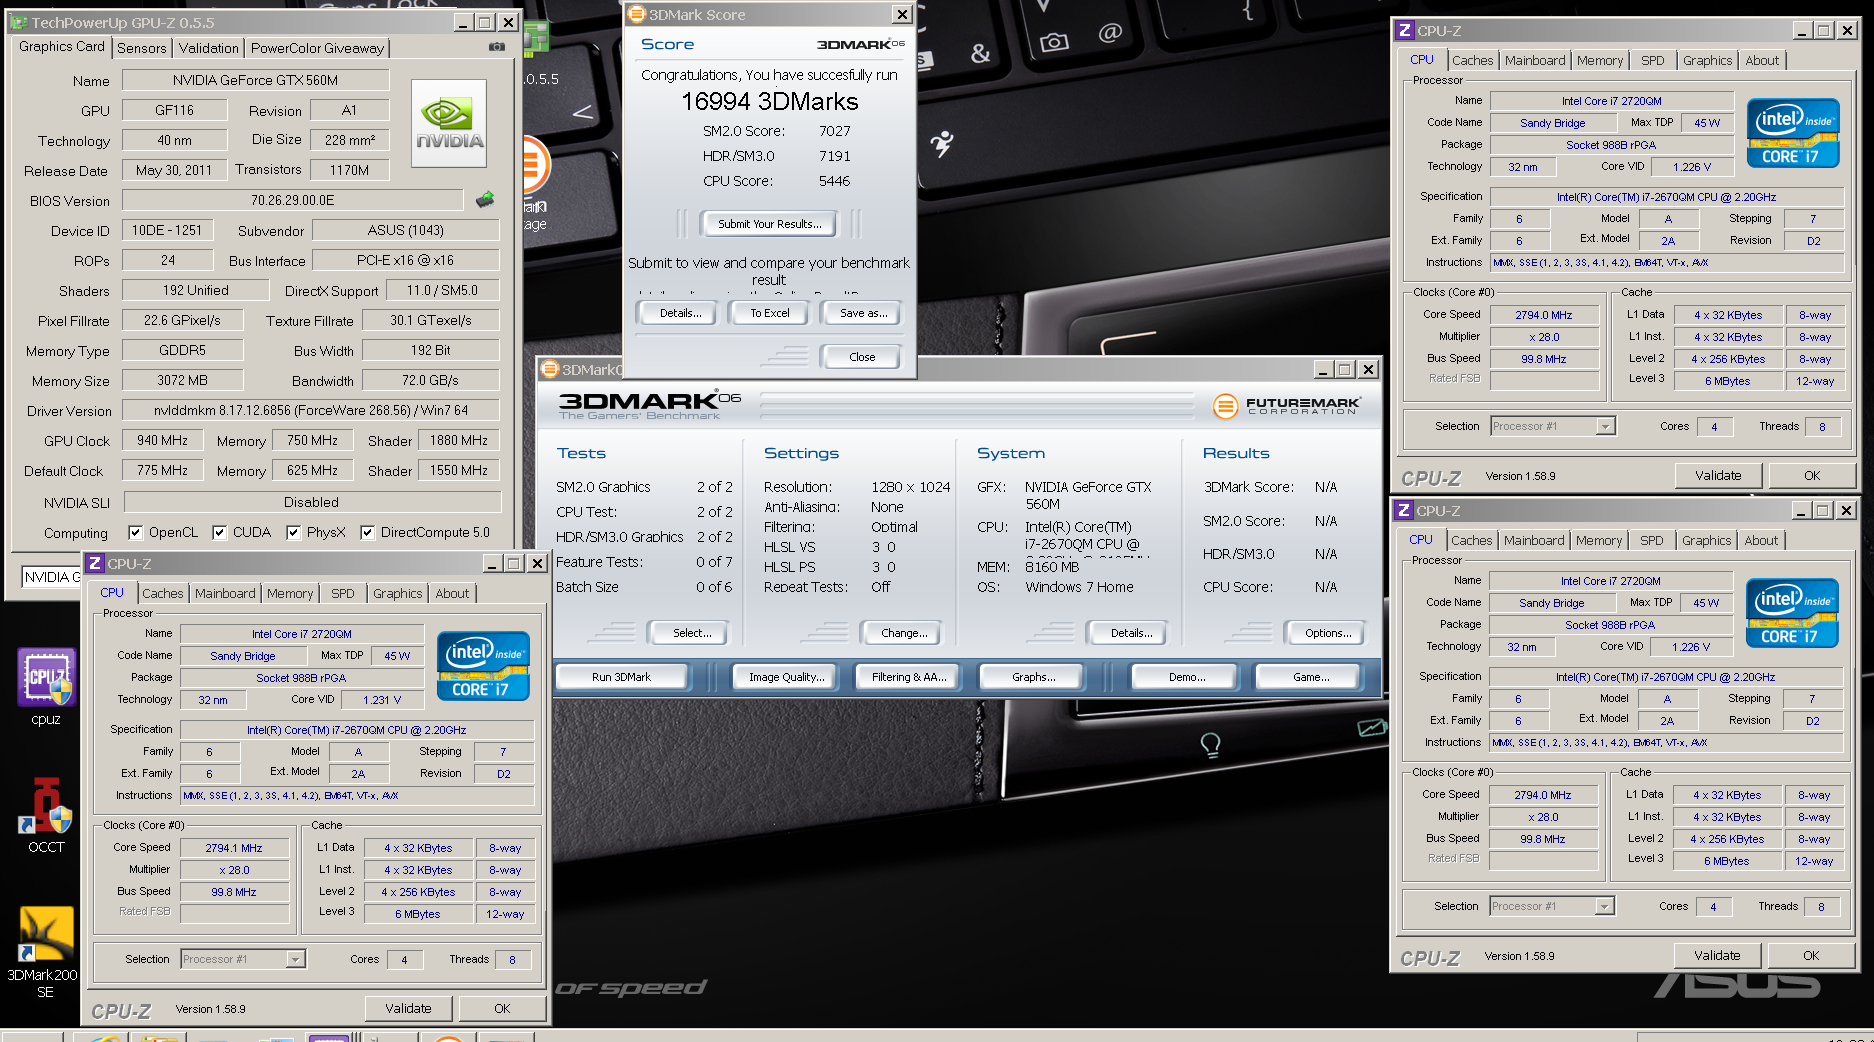Open Filtering & AA settings
The width and height of the screenshot is (1874, 1042).
[909, 677]
